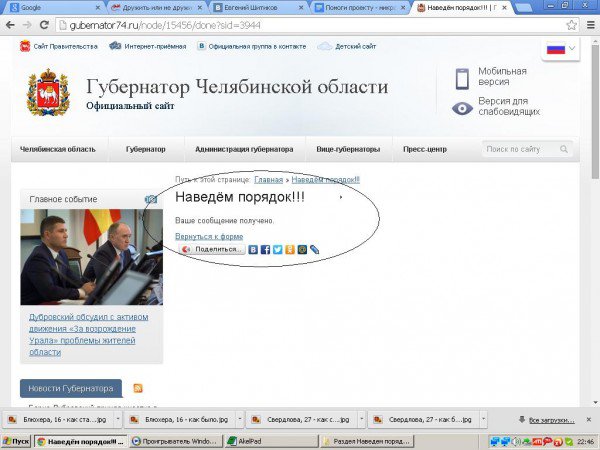Open Пресс-центр menu
The height and width of the screenshot is (450, 600).
(x=425, y=149)
